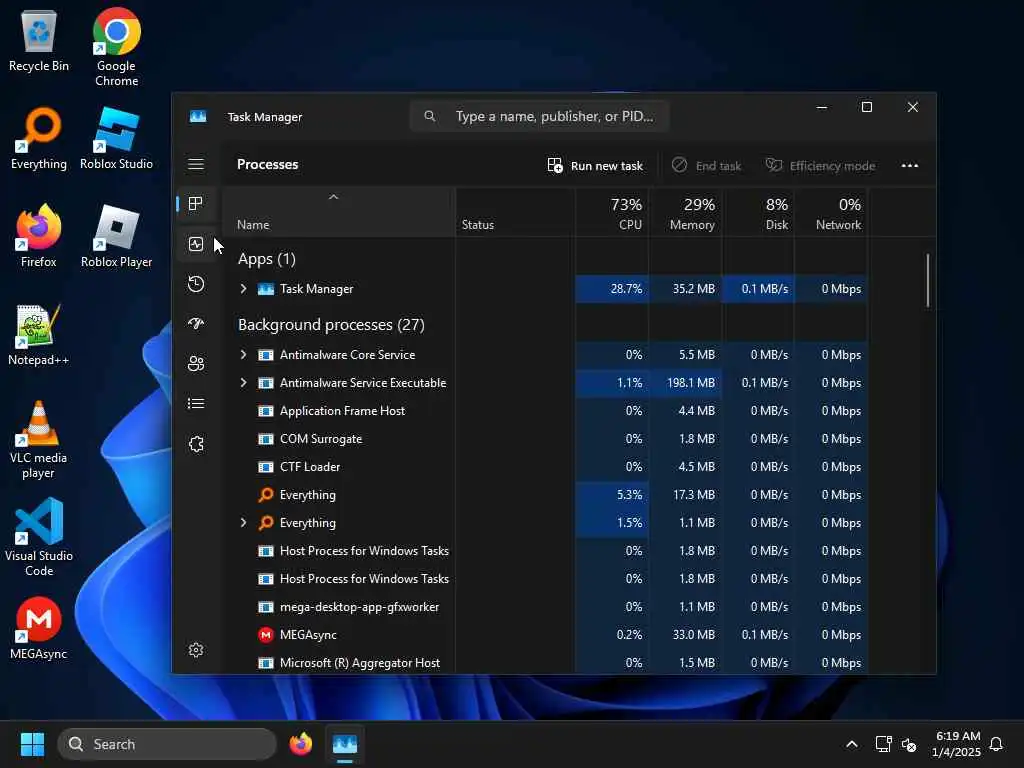Select the Notepad++ desktop shortcut

coord(39,334)
